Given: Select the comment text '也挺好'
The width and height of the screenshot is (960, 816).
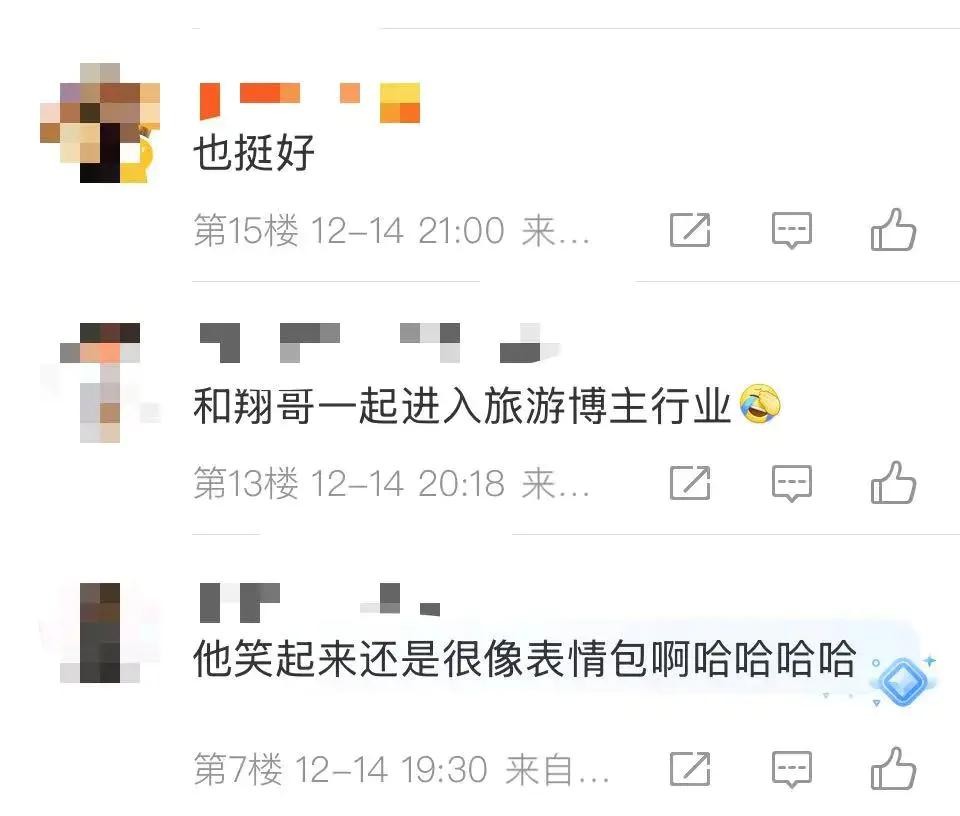Looking at the screenshot, I should 254,152.
